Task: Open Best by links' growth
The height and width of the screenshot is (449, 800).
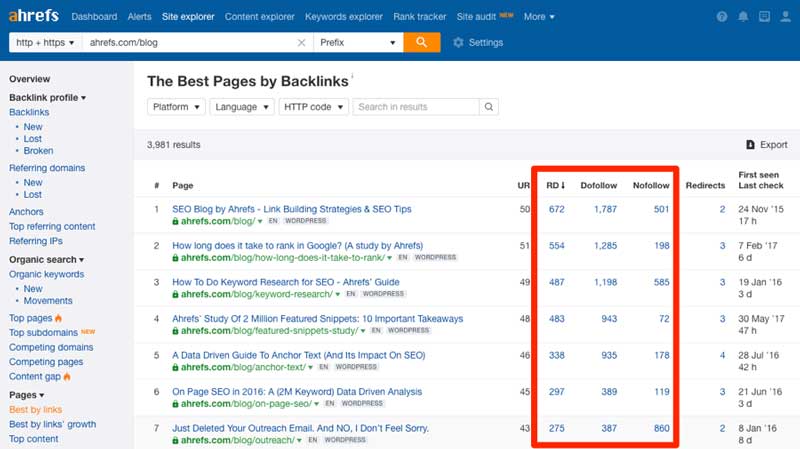Action: 53,425
